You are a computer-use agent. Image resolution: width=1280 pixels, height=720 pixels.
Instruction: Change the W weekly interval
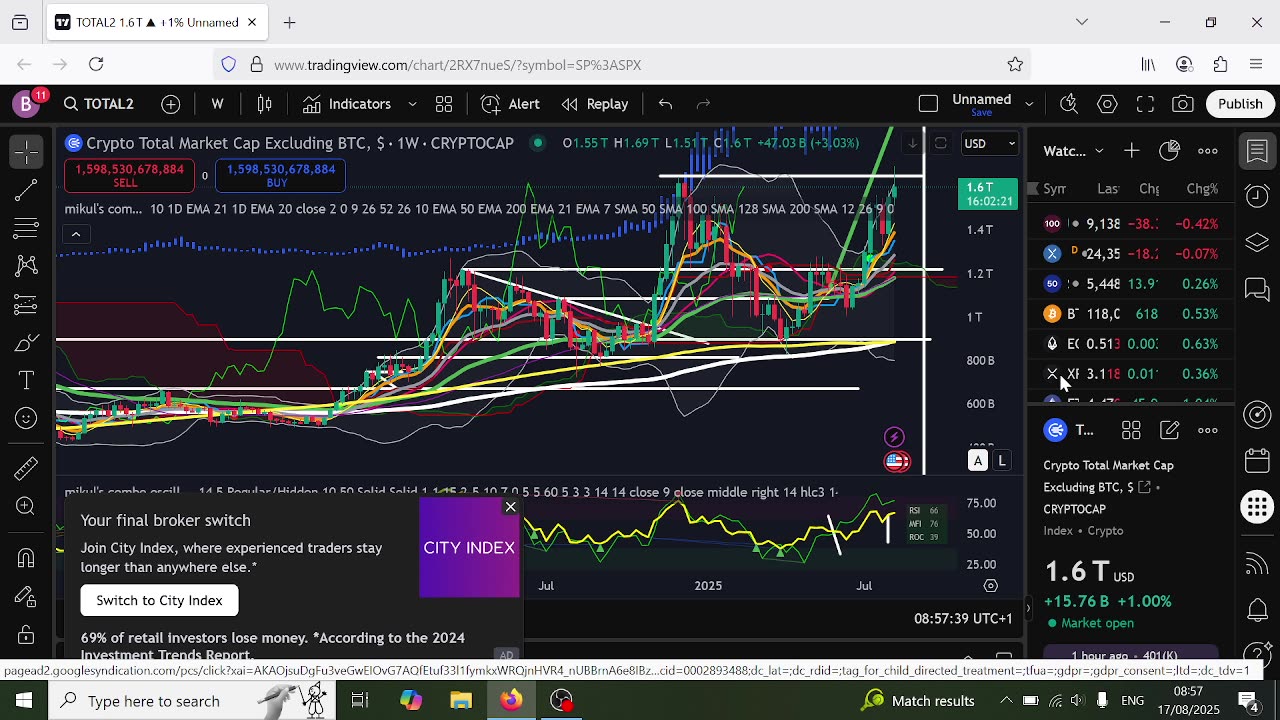pyautogui.click(x=217, y=104)
